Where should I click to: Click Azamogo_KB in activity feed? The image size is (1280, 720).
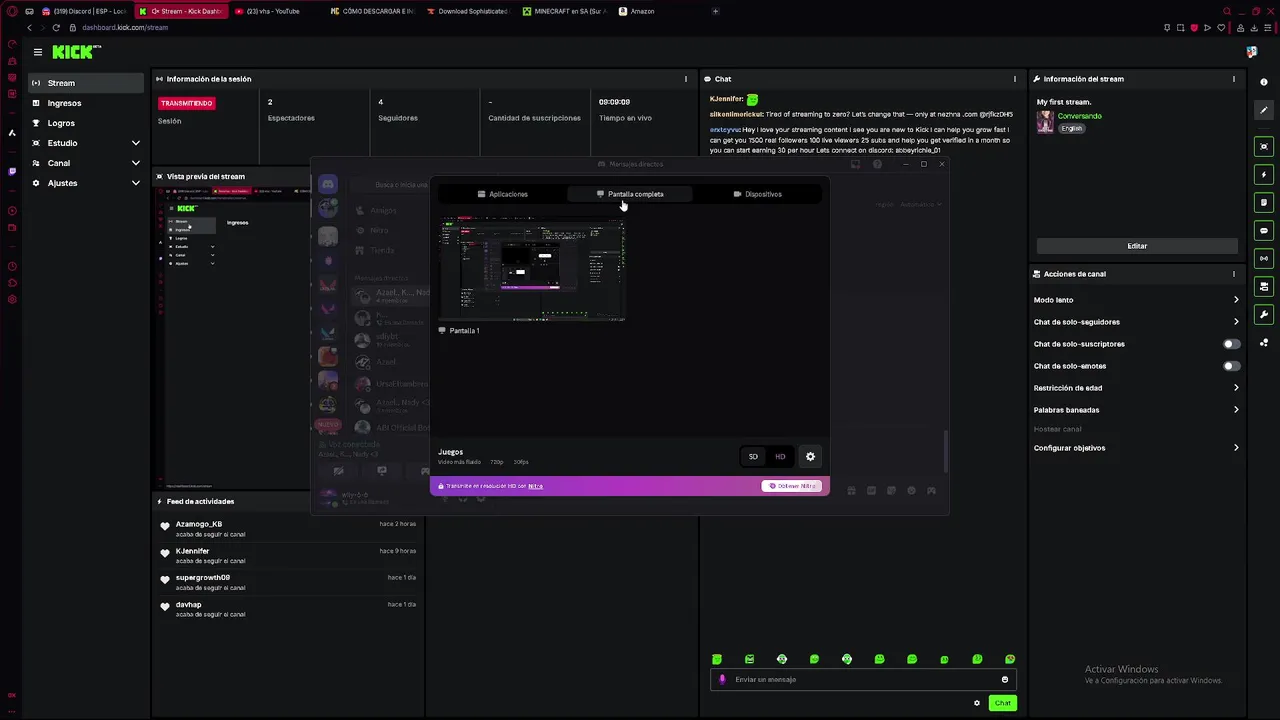(x=199, y=524)
